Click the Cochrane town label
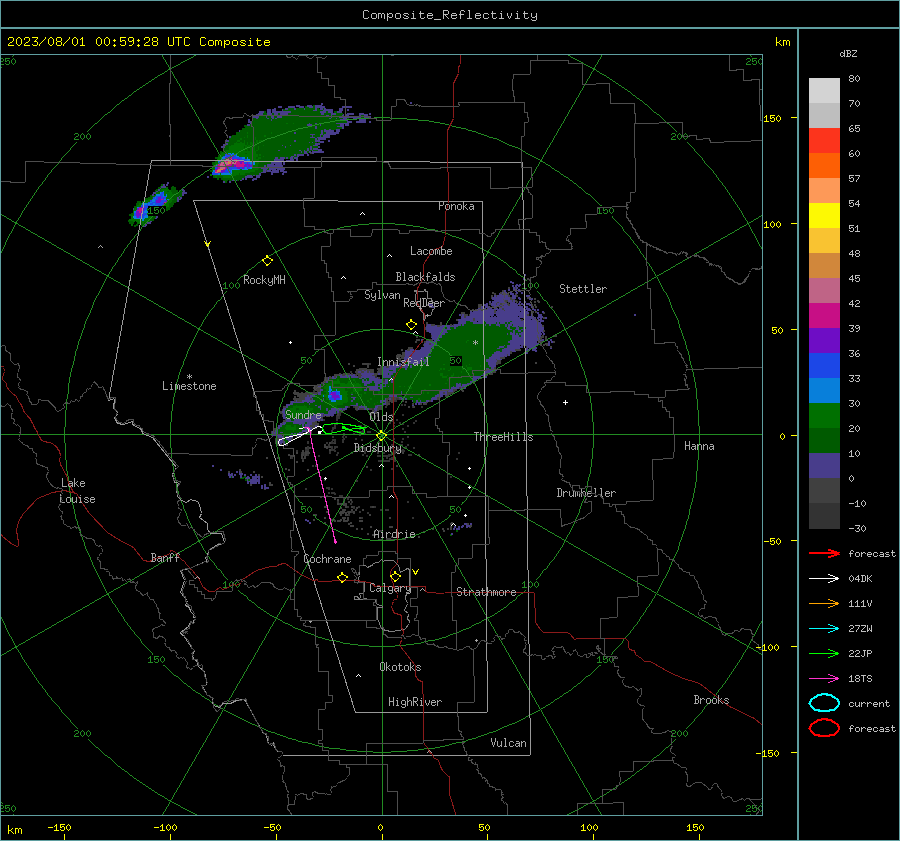The height and width of the screenshot is (841, 900). 327,559
